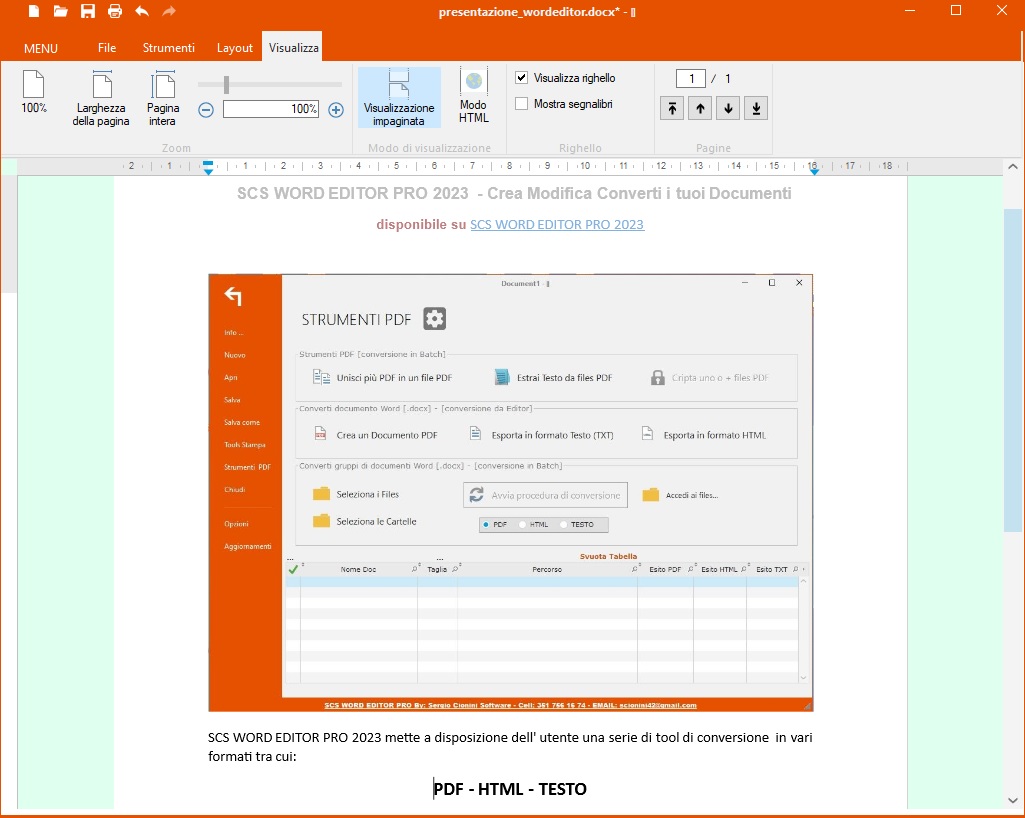The image size is (1025, 818).
Task: Click the zoom slider handle
Action: [x=227, y=85]
